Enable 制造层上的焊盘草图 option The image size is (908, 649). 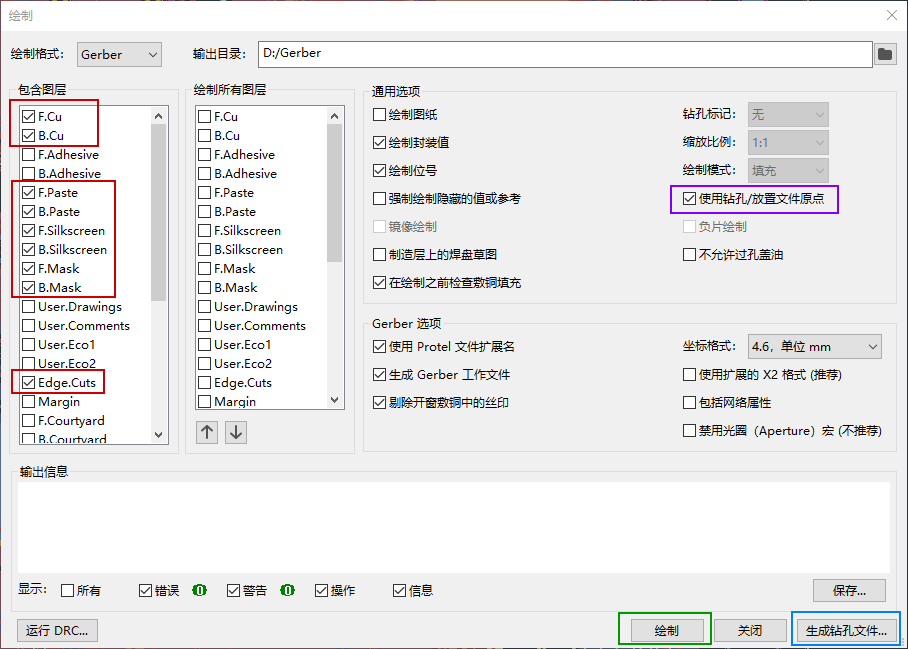pos(379,255)
